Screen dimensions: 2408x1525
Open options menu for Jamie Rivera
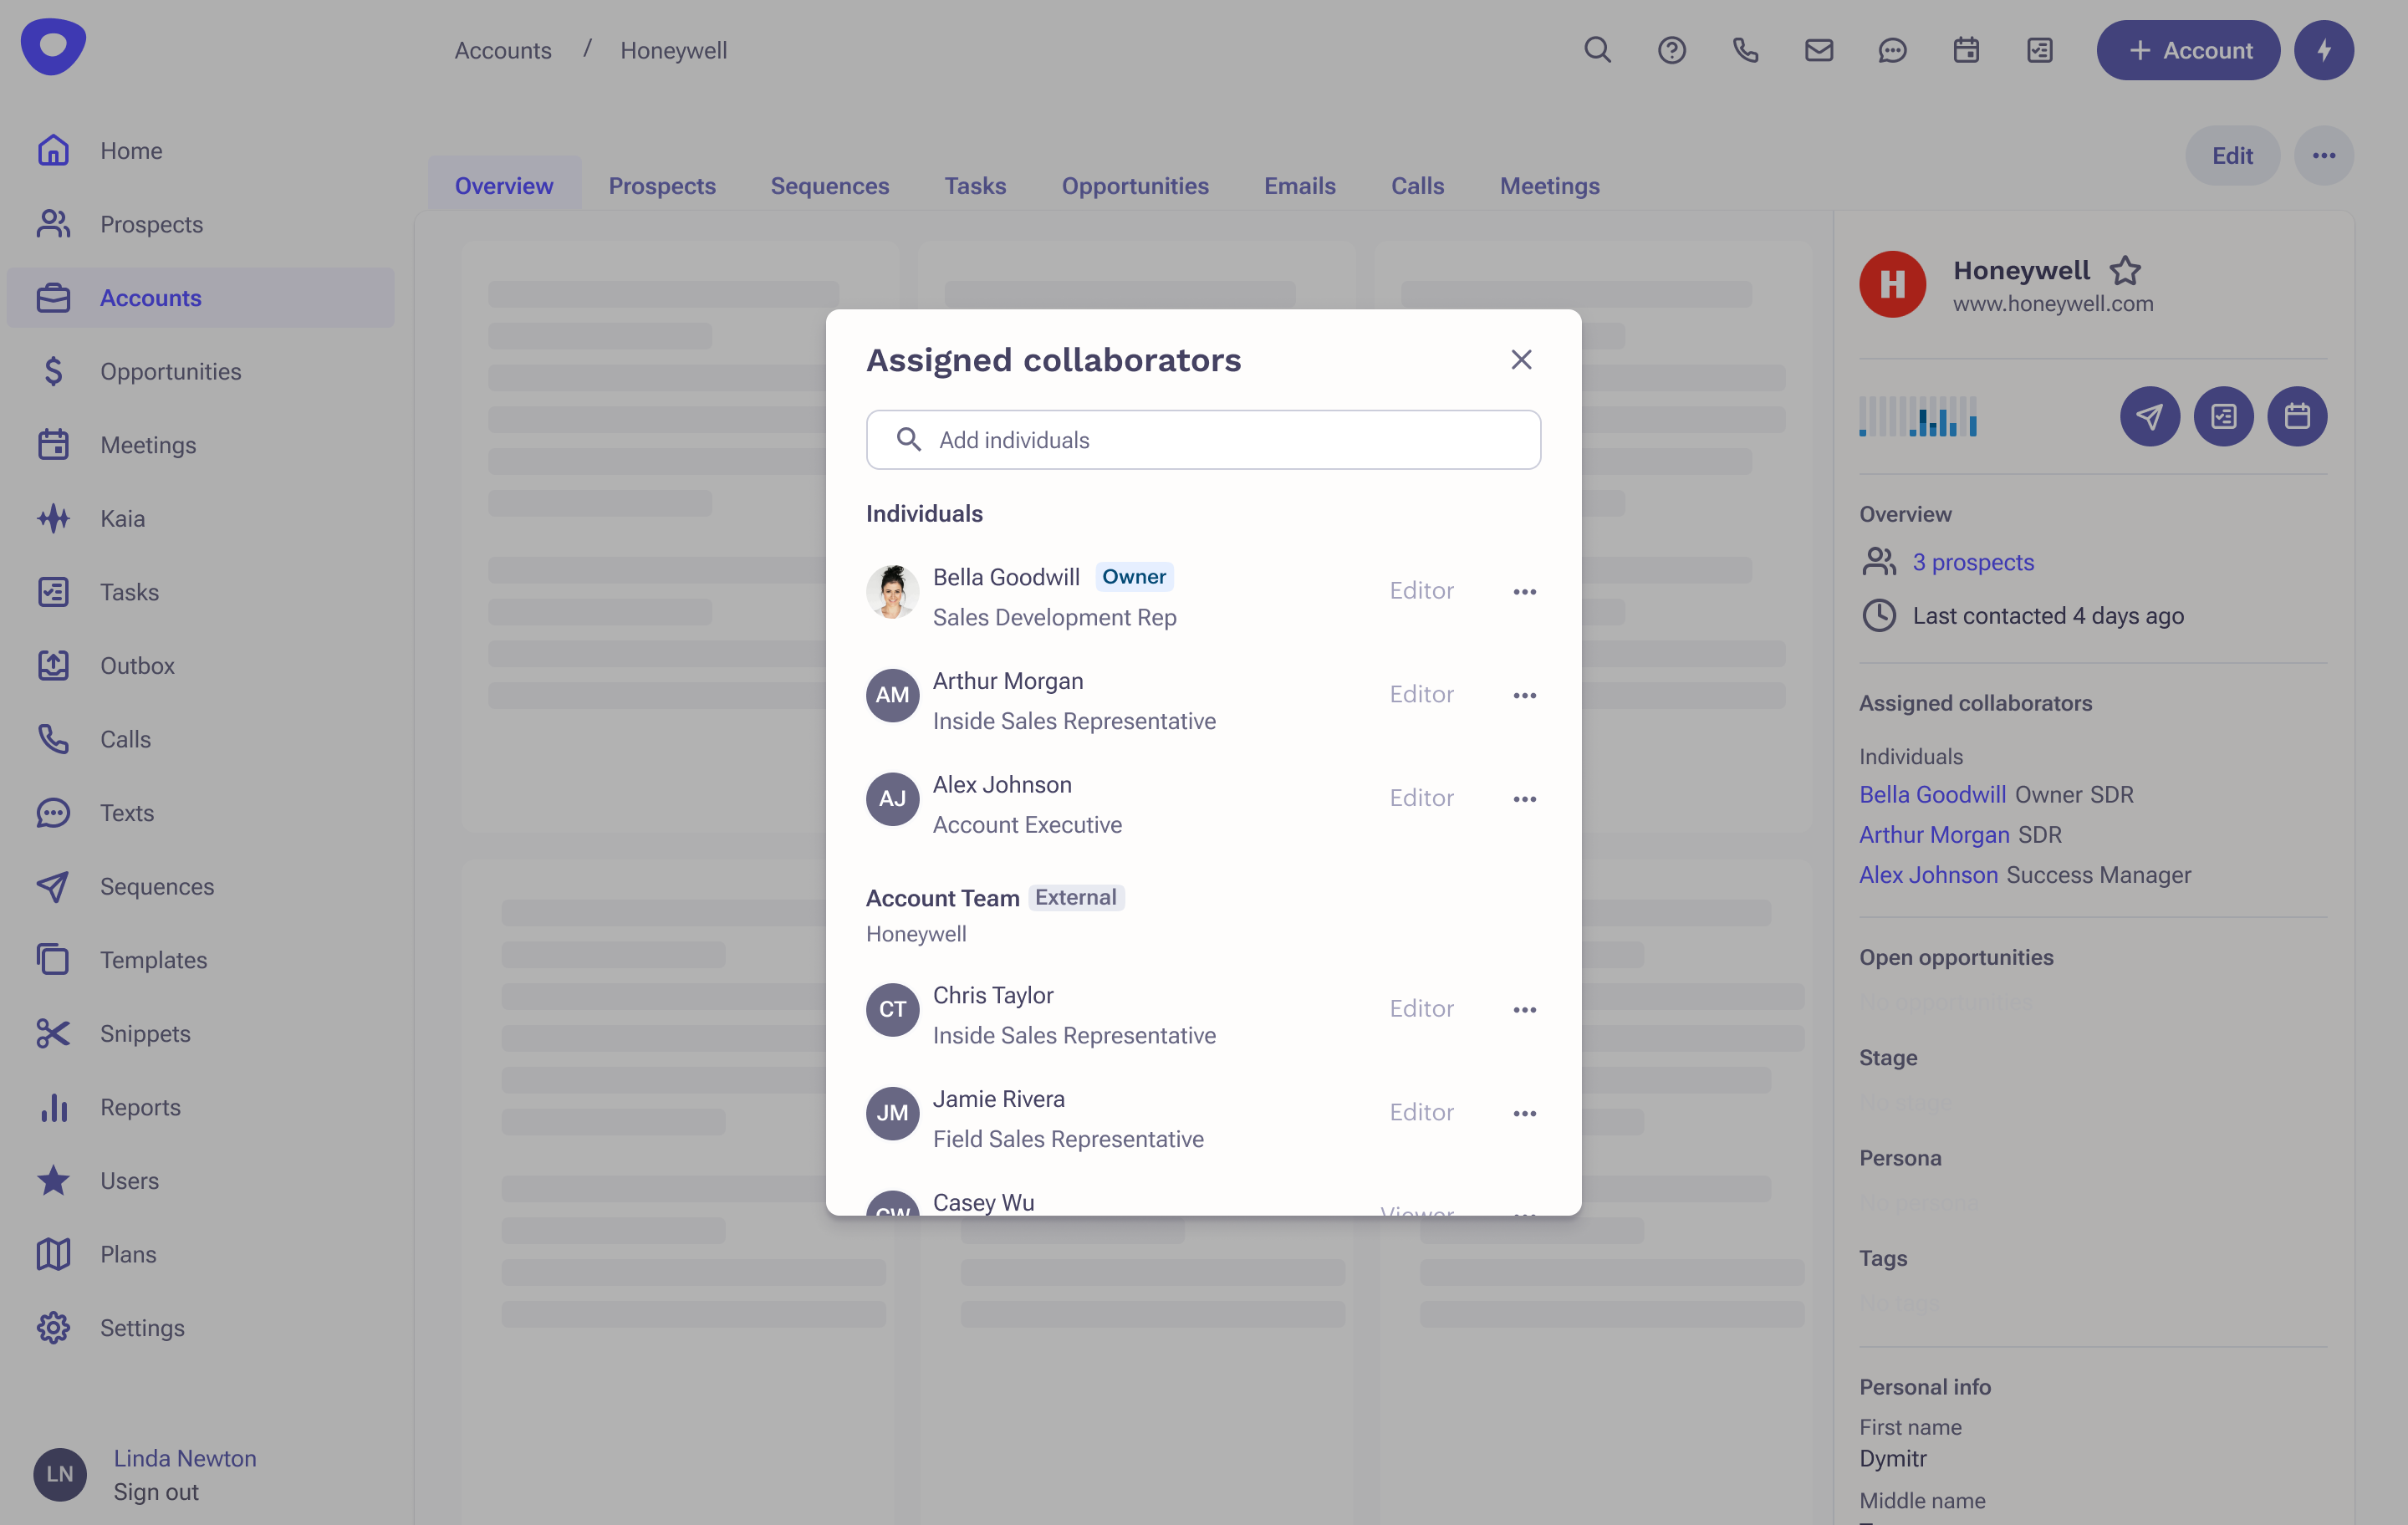[1524, 1113]
